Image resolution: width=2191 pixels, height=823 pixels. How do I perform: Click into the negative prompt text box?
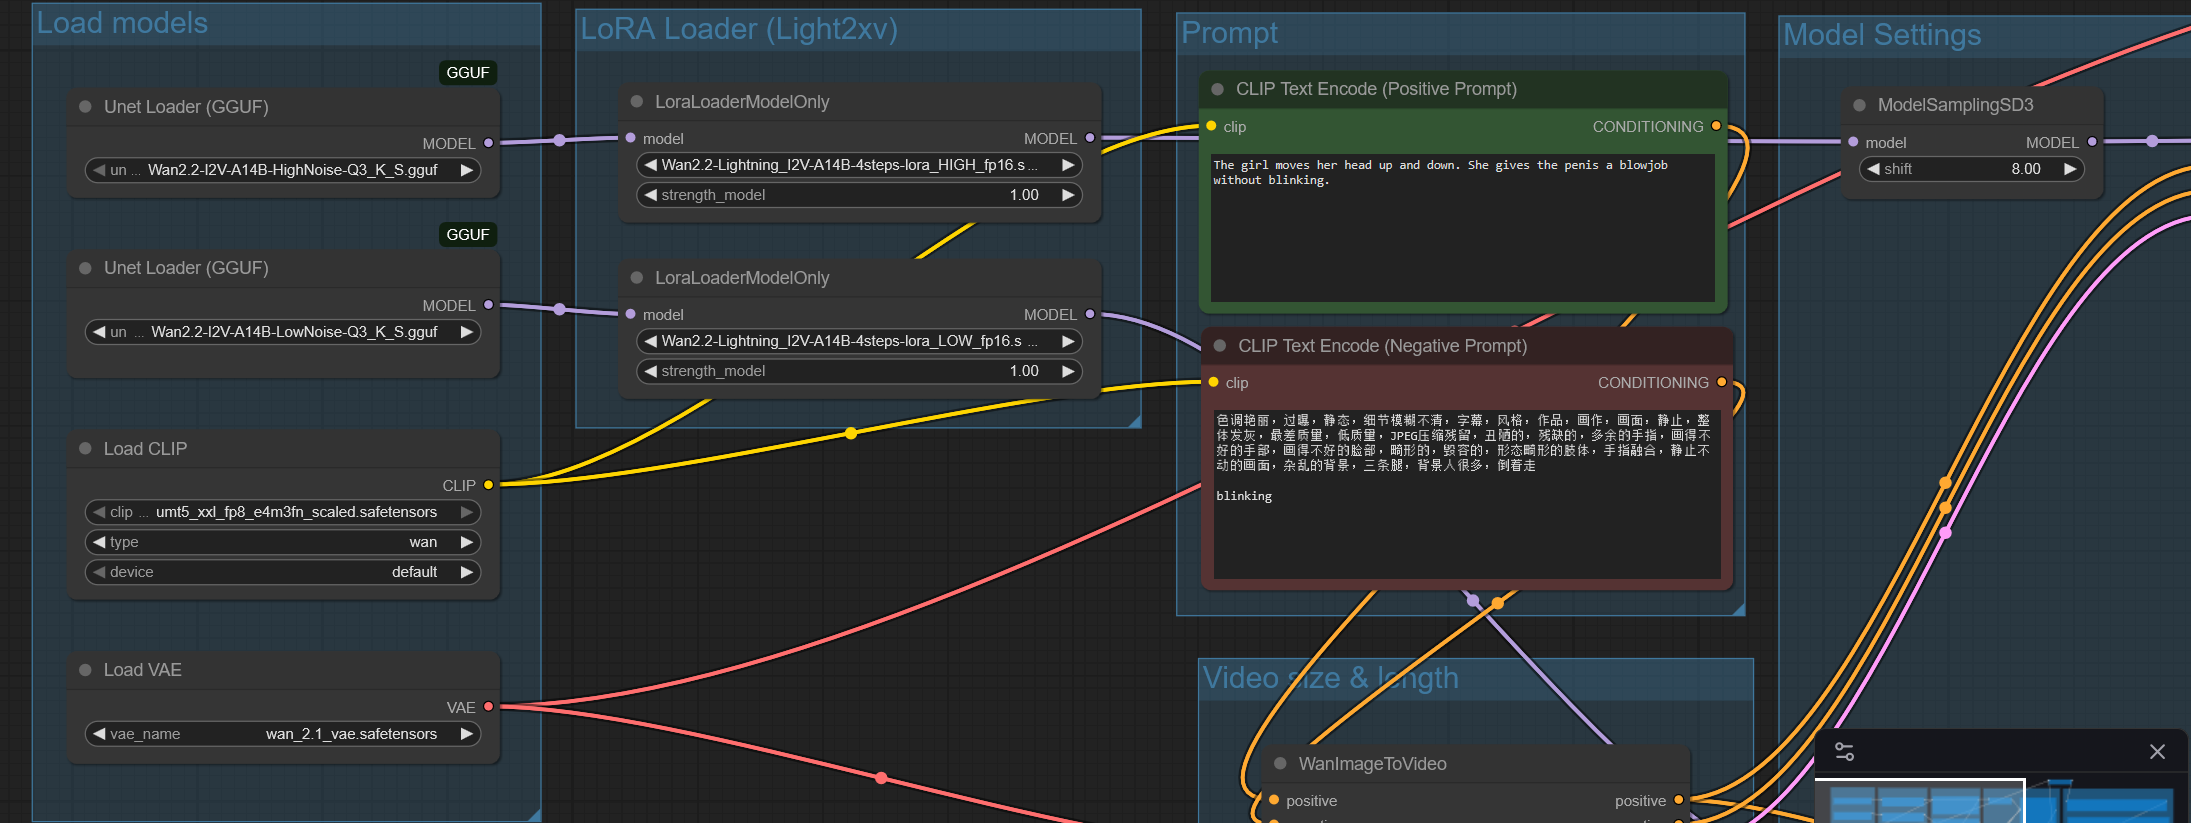coord(1467,494)
